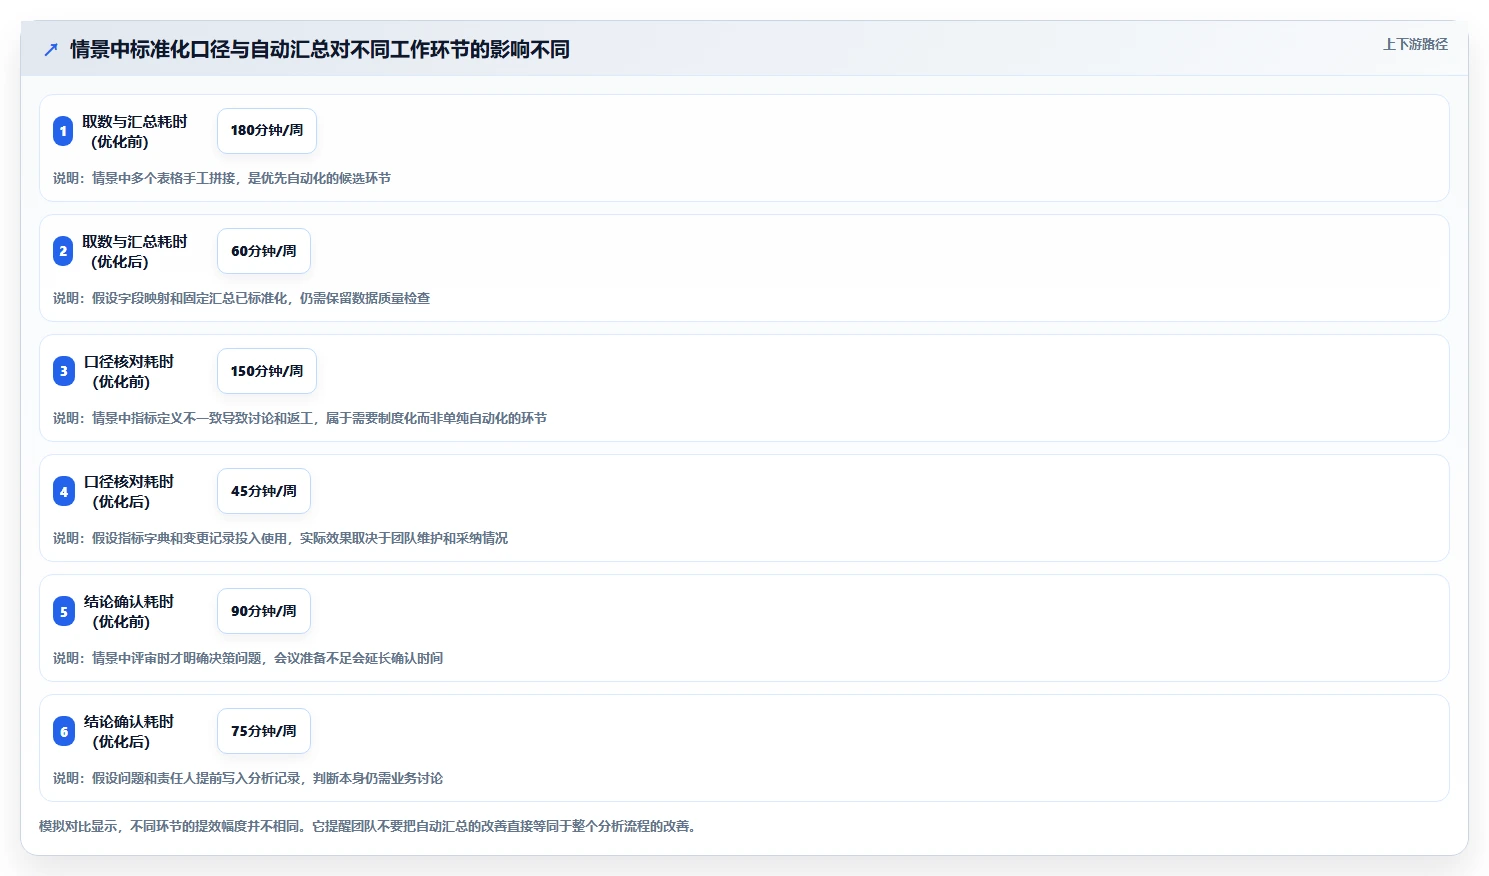The image size is (1489, 876).
Task: Click the note about 多个表格手工拼接
Action: coord(222,178)
